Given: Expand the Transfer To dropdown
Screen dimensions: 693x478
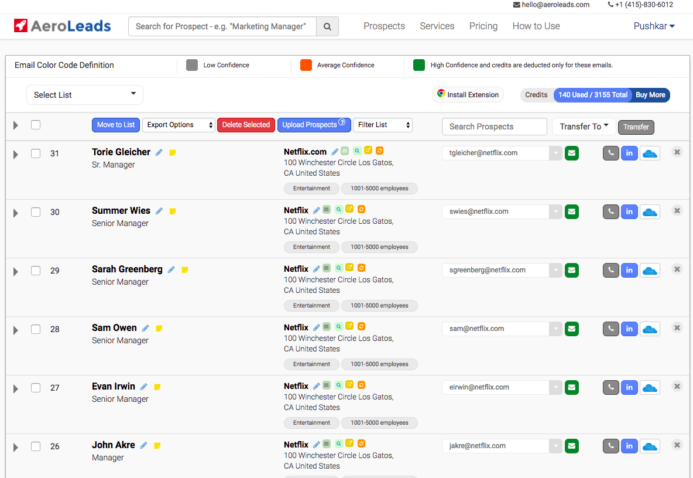Looking at the screenshot, I should [x=585, y=127].
